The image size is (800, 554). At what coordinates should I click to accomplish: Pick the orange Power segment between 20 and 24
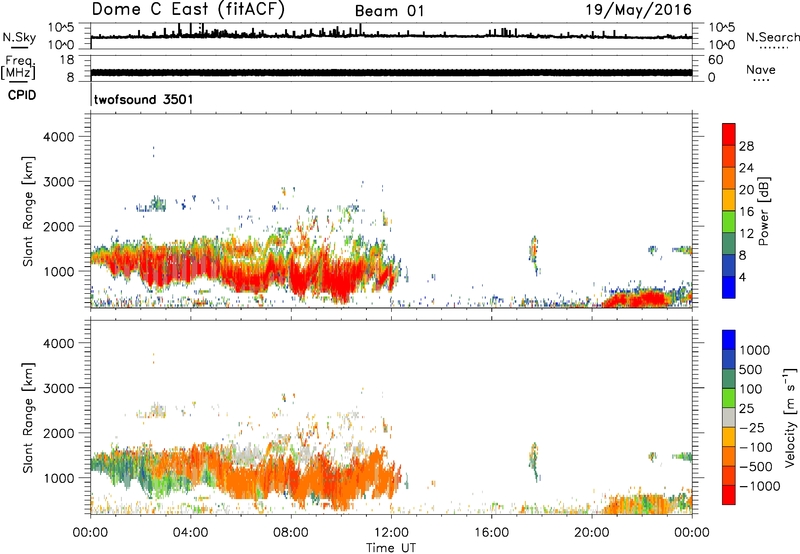pos(729,179)
